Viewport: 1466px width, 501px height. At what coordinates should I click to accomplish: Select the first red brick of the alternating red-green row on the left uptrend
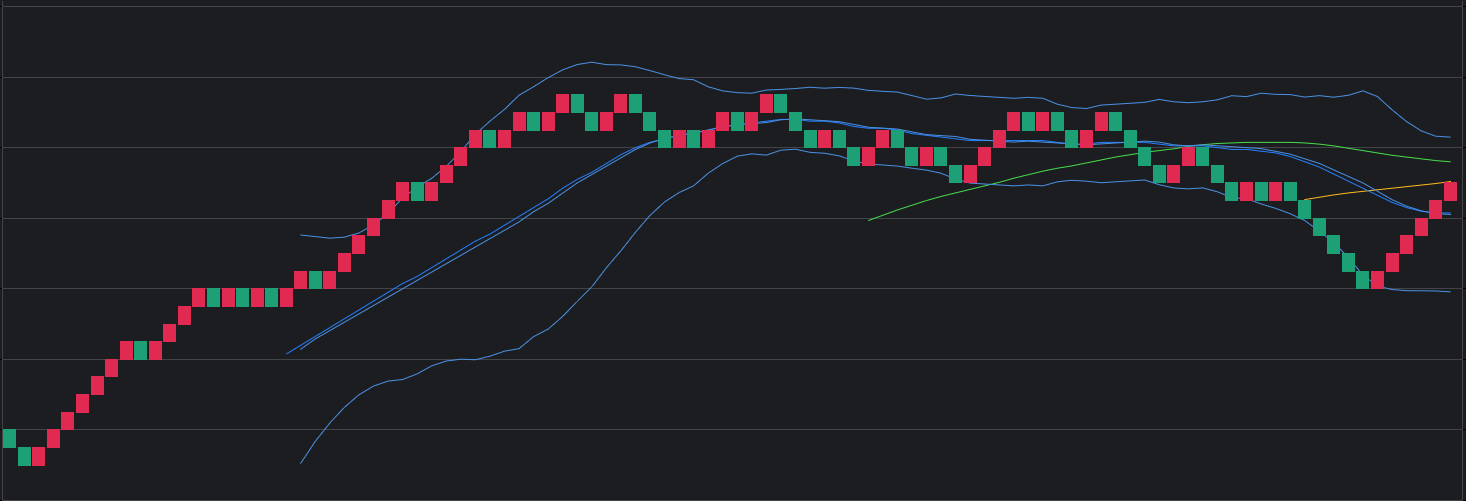coord(198,297)
